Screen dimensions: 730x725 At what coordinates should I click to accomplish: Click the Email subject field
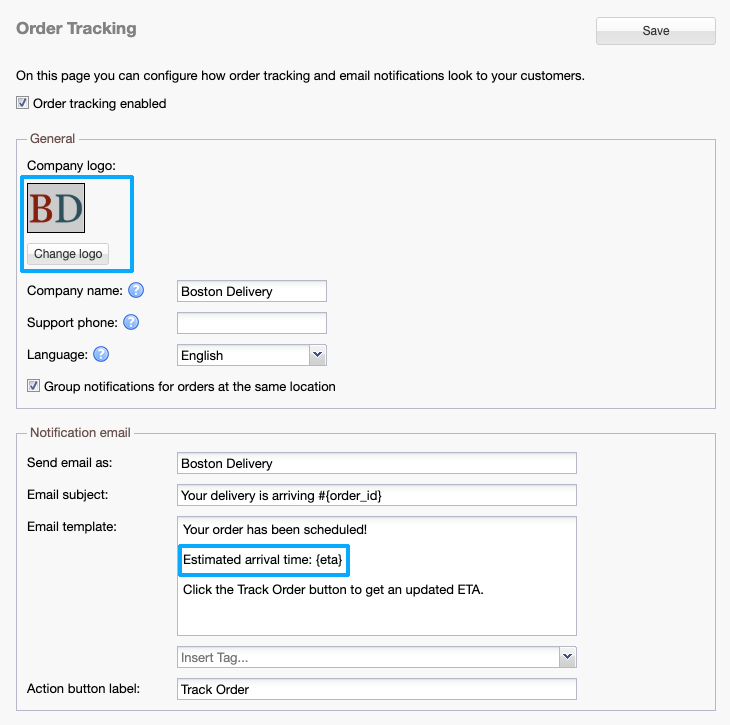tap(377, 495)
